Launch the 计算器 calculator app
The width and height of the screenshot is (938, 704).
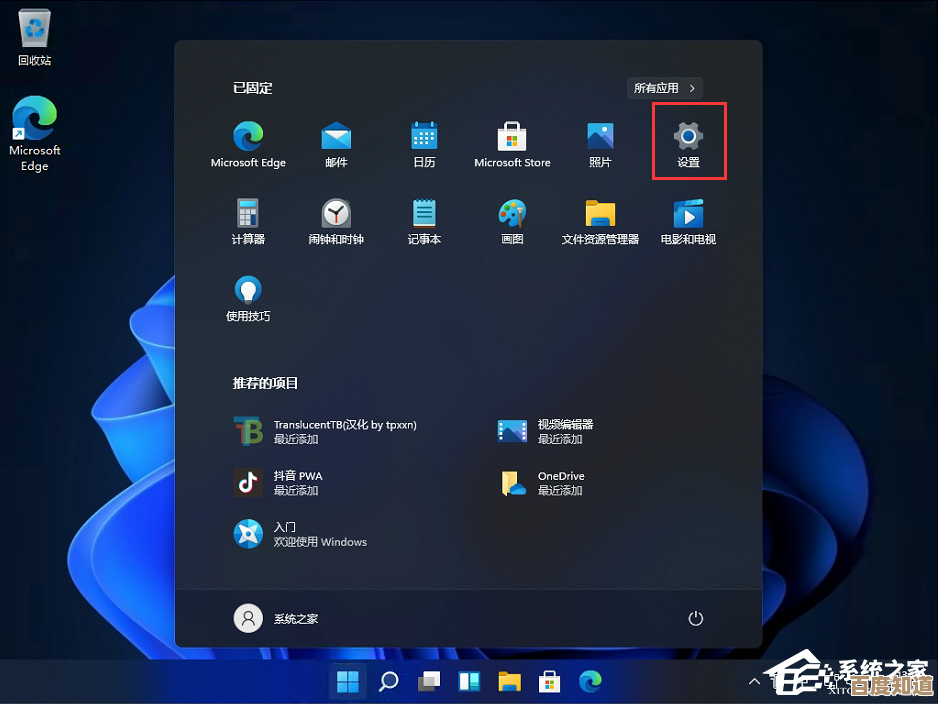(x=248, y=221)
